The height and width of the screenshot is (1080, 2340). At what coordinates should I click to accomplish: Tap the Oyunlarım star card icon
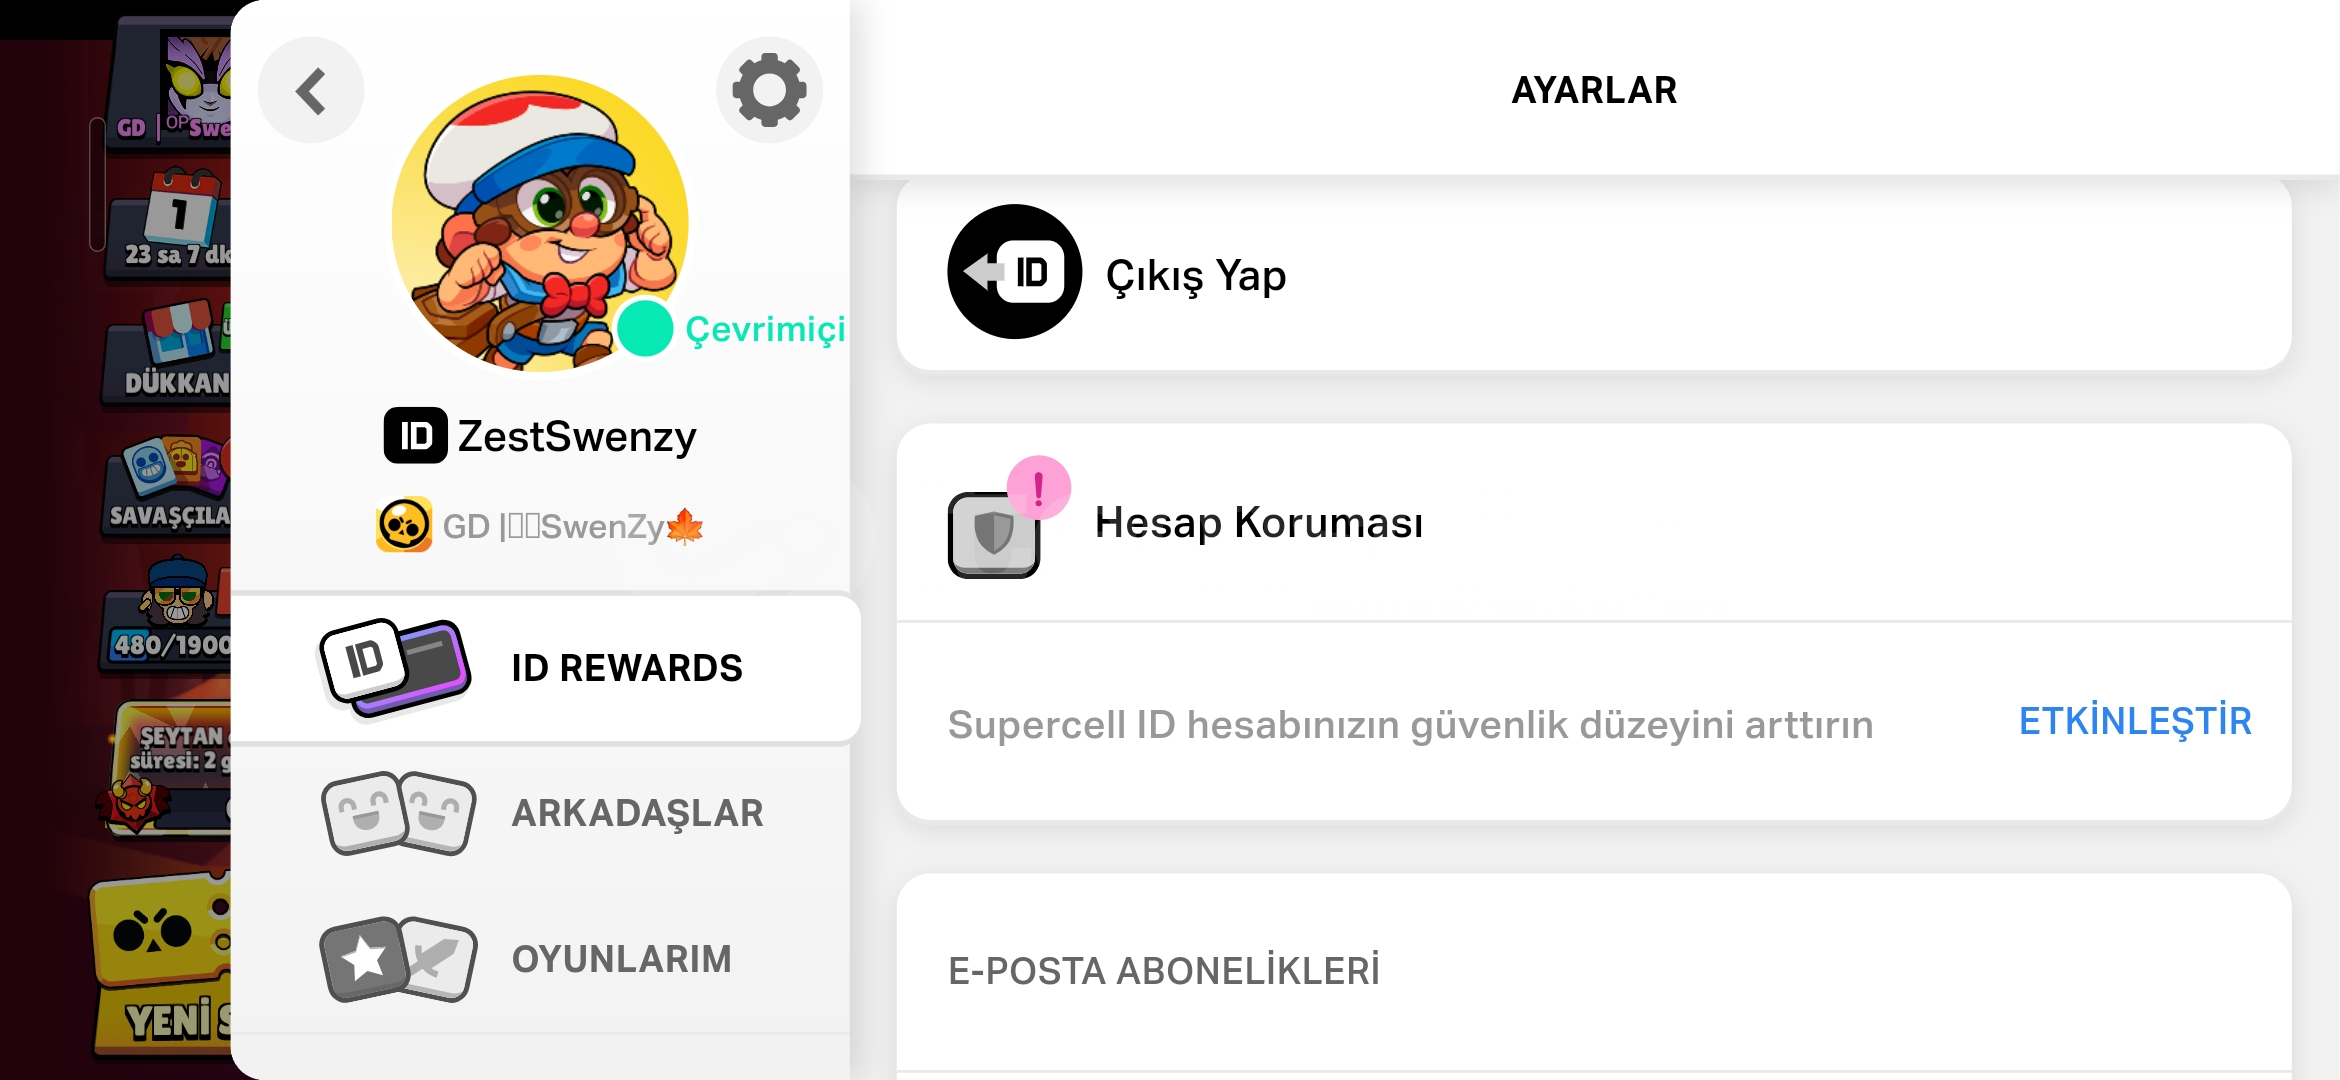(x=398, y=959)
